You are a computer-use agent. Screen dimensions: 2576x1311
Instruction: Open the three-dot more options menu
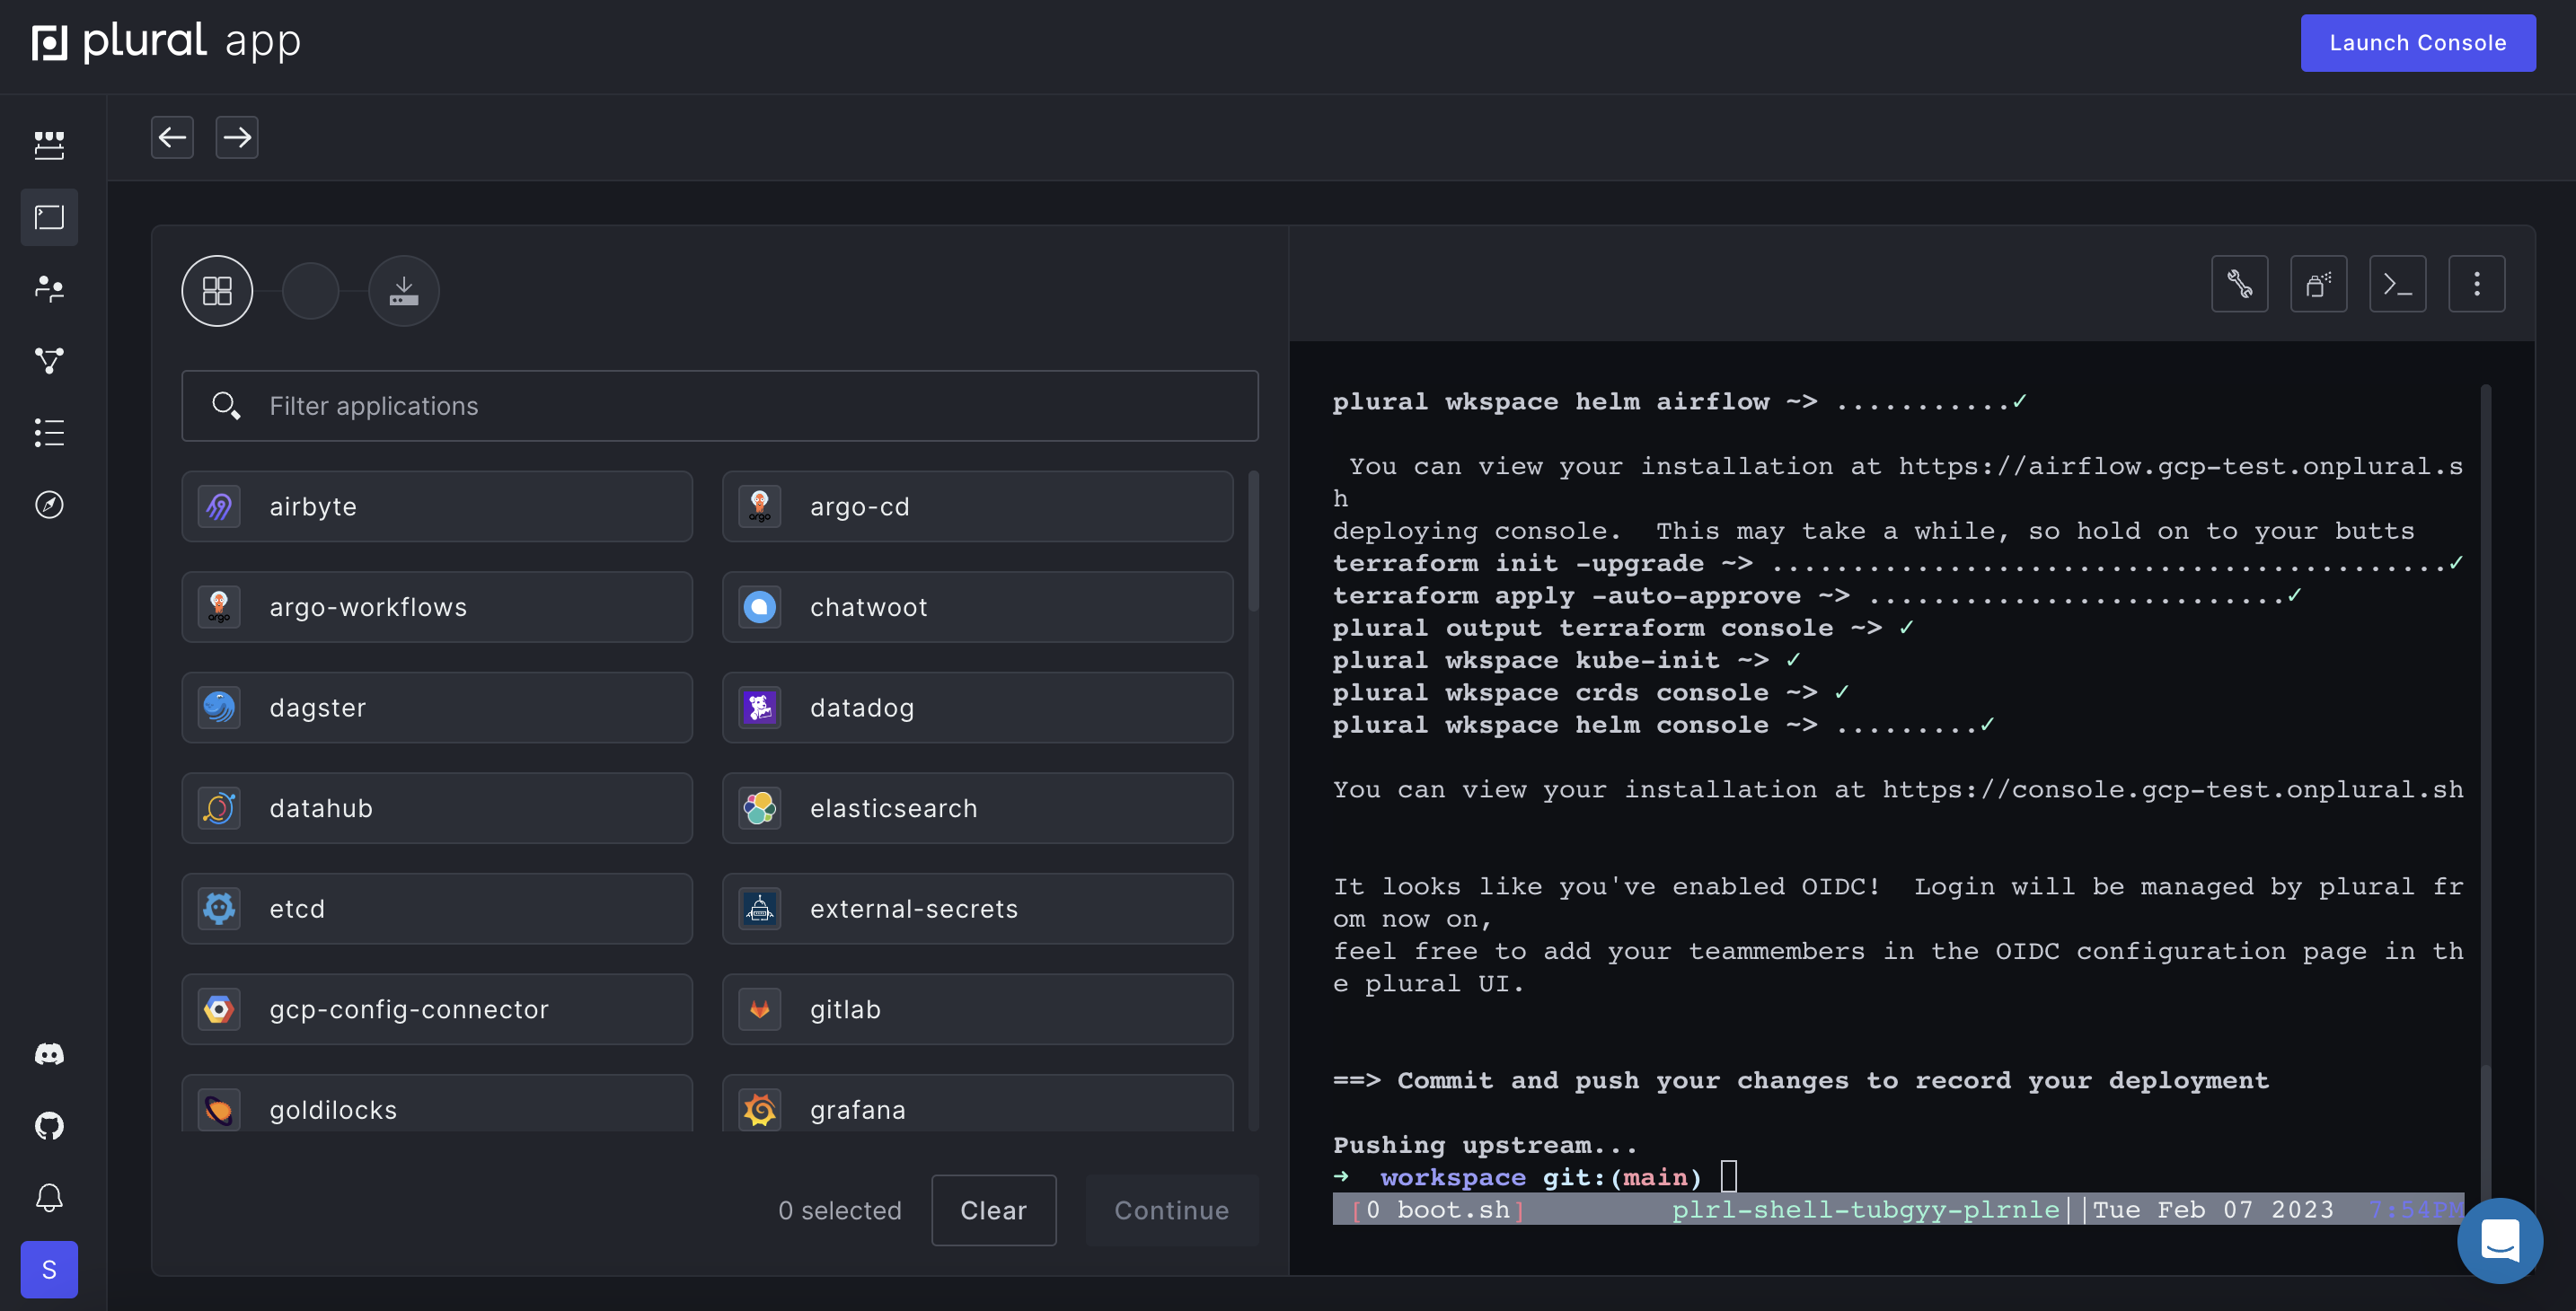(x=2476, y=284)
